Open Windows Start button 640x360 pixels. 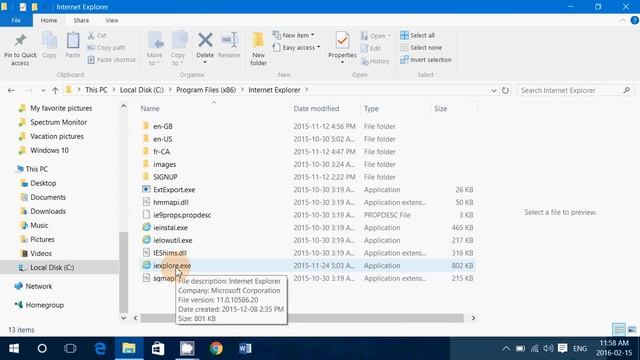point(14,349)
